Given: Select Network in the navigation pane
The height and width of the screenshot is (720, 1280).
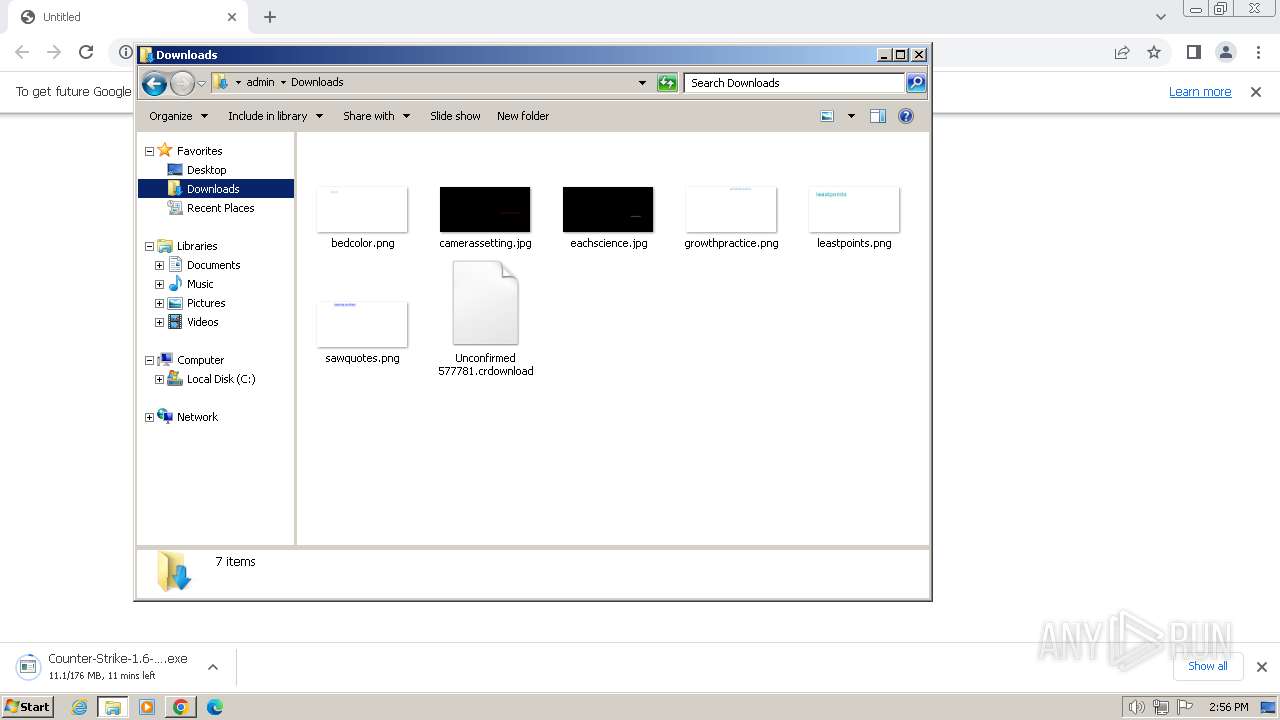Looking at the screenshot, I should [197, 417].
